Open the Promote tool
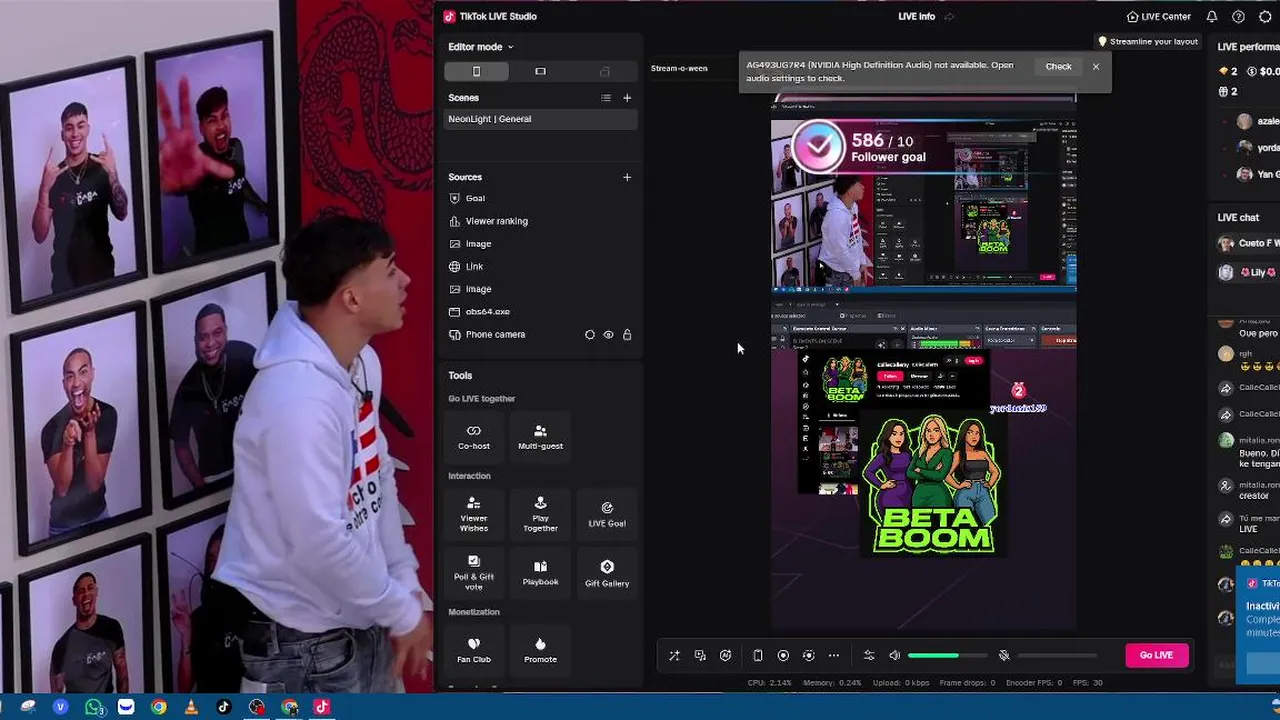Image resolution: width=1280 pixels, height=720 pixels. coord(540,649)
